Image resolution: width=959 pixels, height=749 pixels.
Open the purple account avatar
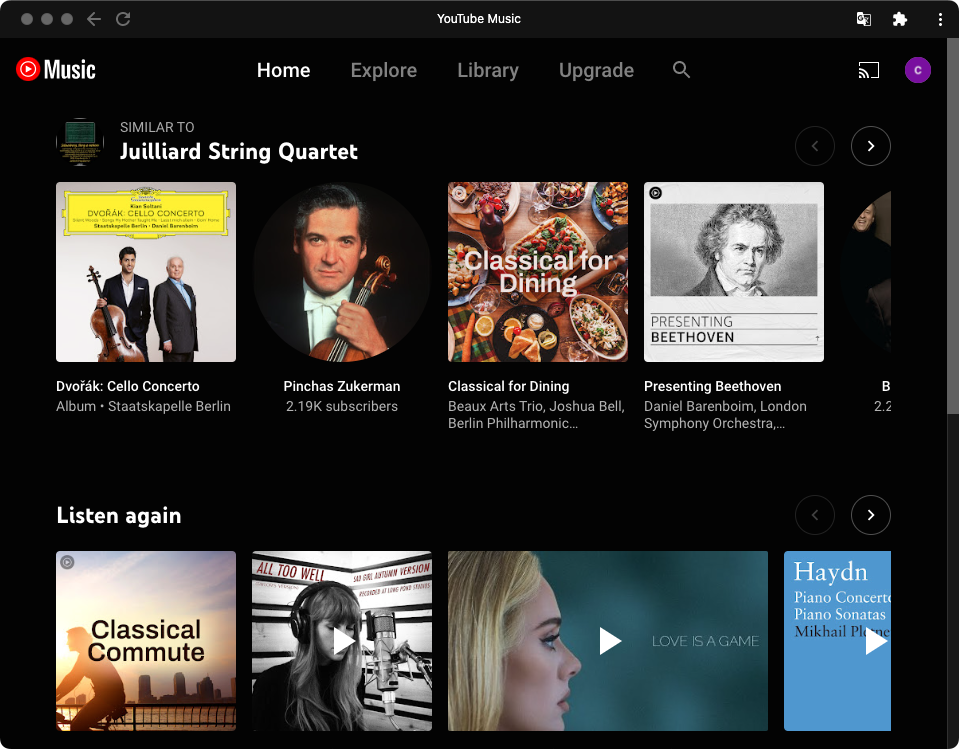[917, 70]
